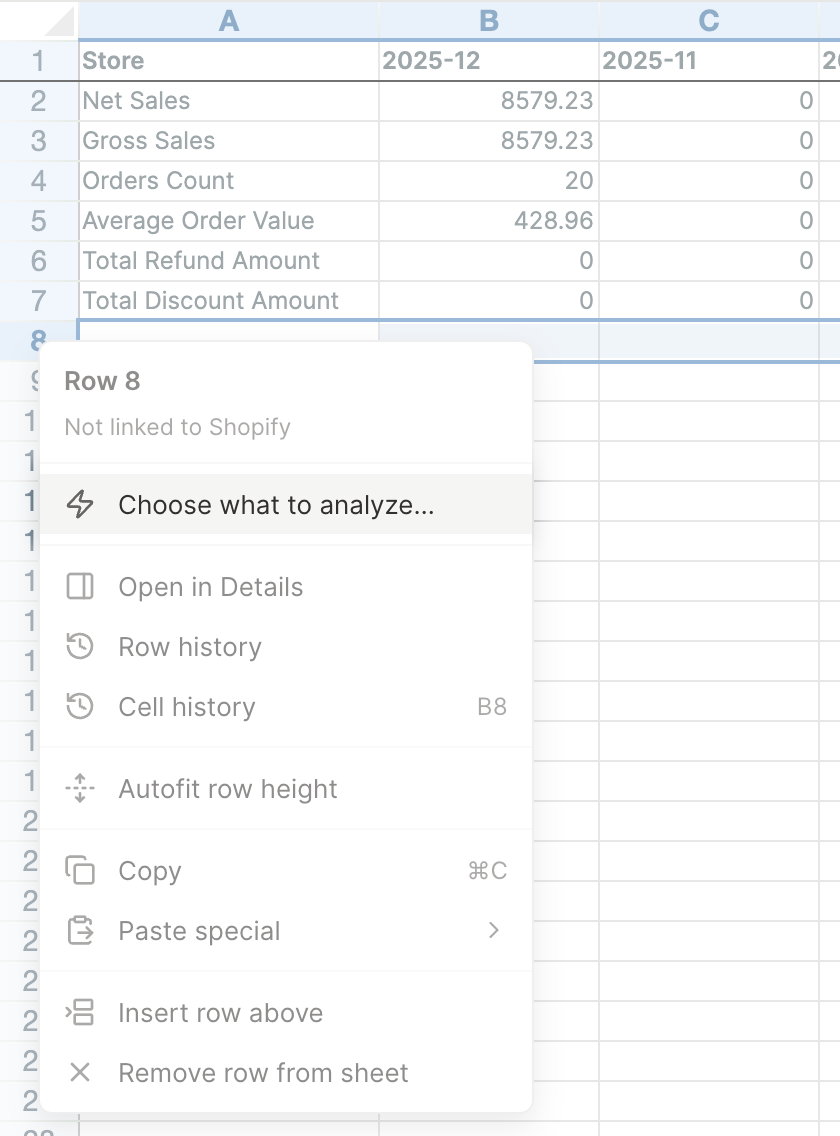This screenshot has width=840, height=1136.
Task: Click the Autofit row height icon
Action: click(x=80, y=788)
